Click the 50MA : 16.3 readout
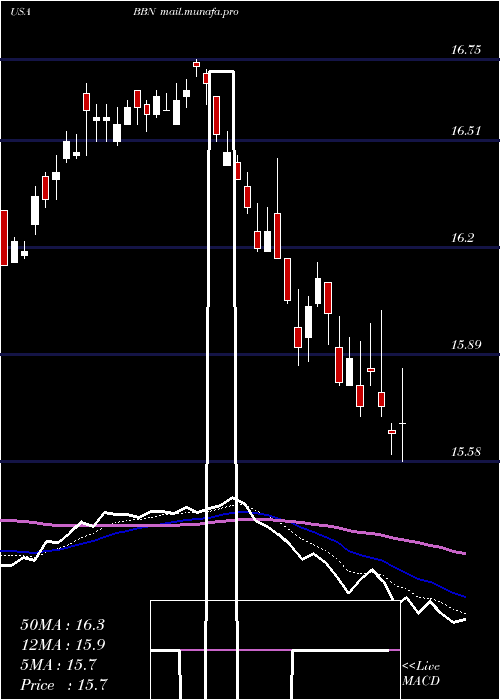 click(62, 625)
